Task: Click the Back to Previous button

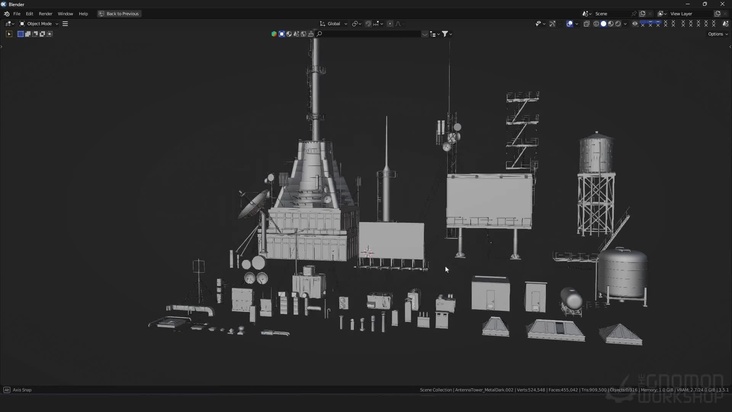Action: [x=119, y=14]
